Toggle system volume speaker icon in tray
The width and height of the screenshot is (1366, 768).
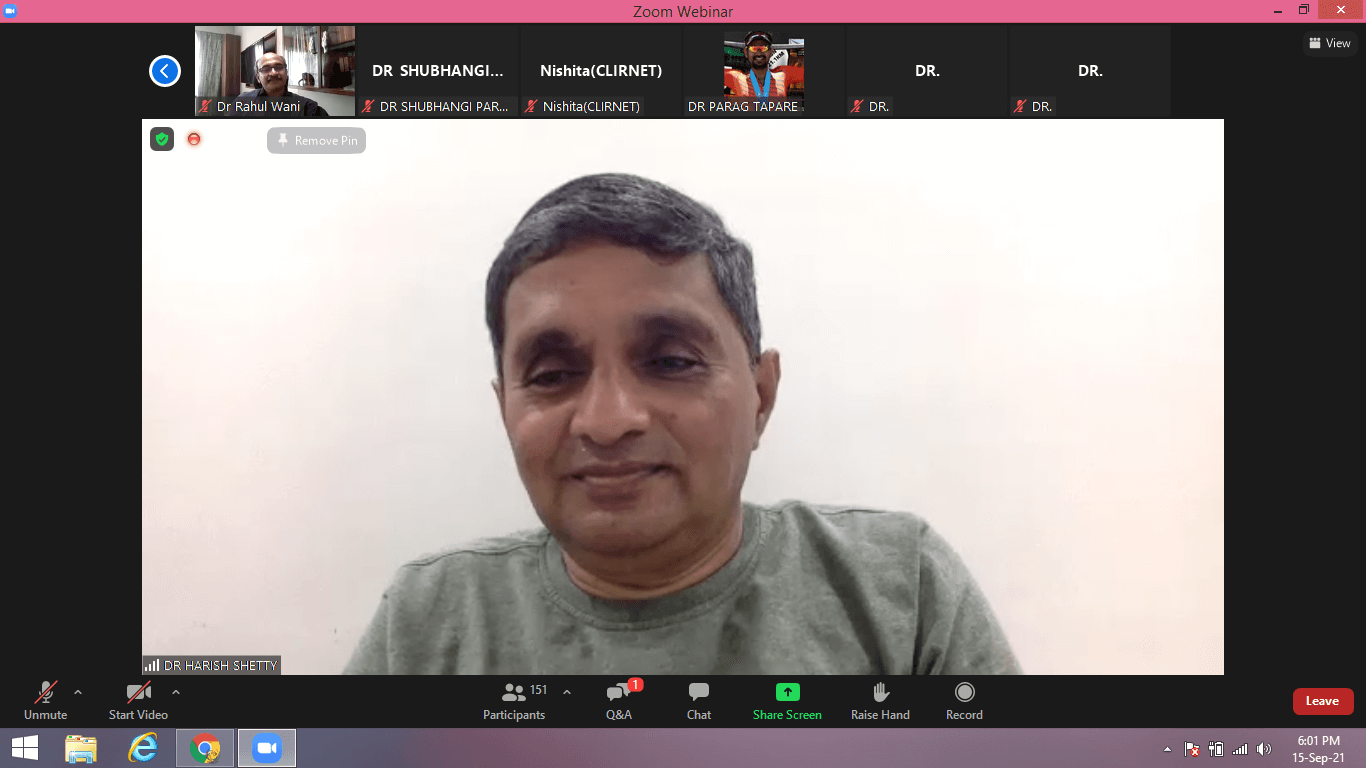1264,749
